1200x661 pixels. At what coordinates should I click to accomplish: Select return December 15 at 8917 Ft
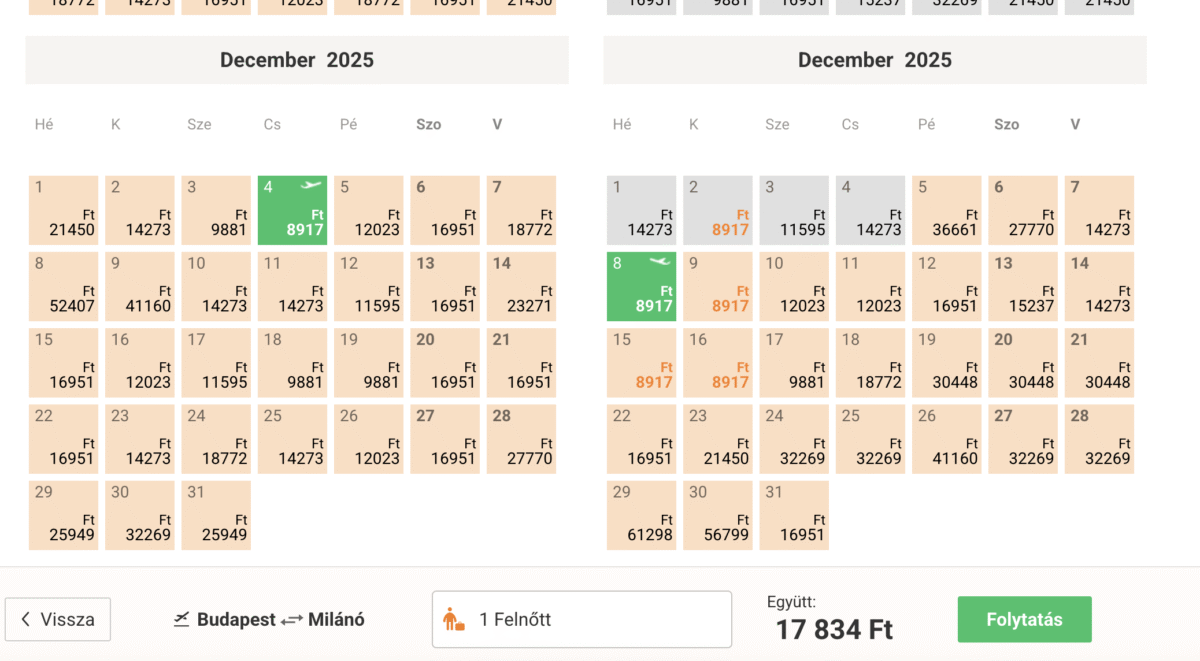click(641, 363)
